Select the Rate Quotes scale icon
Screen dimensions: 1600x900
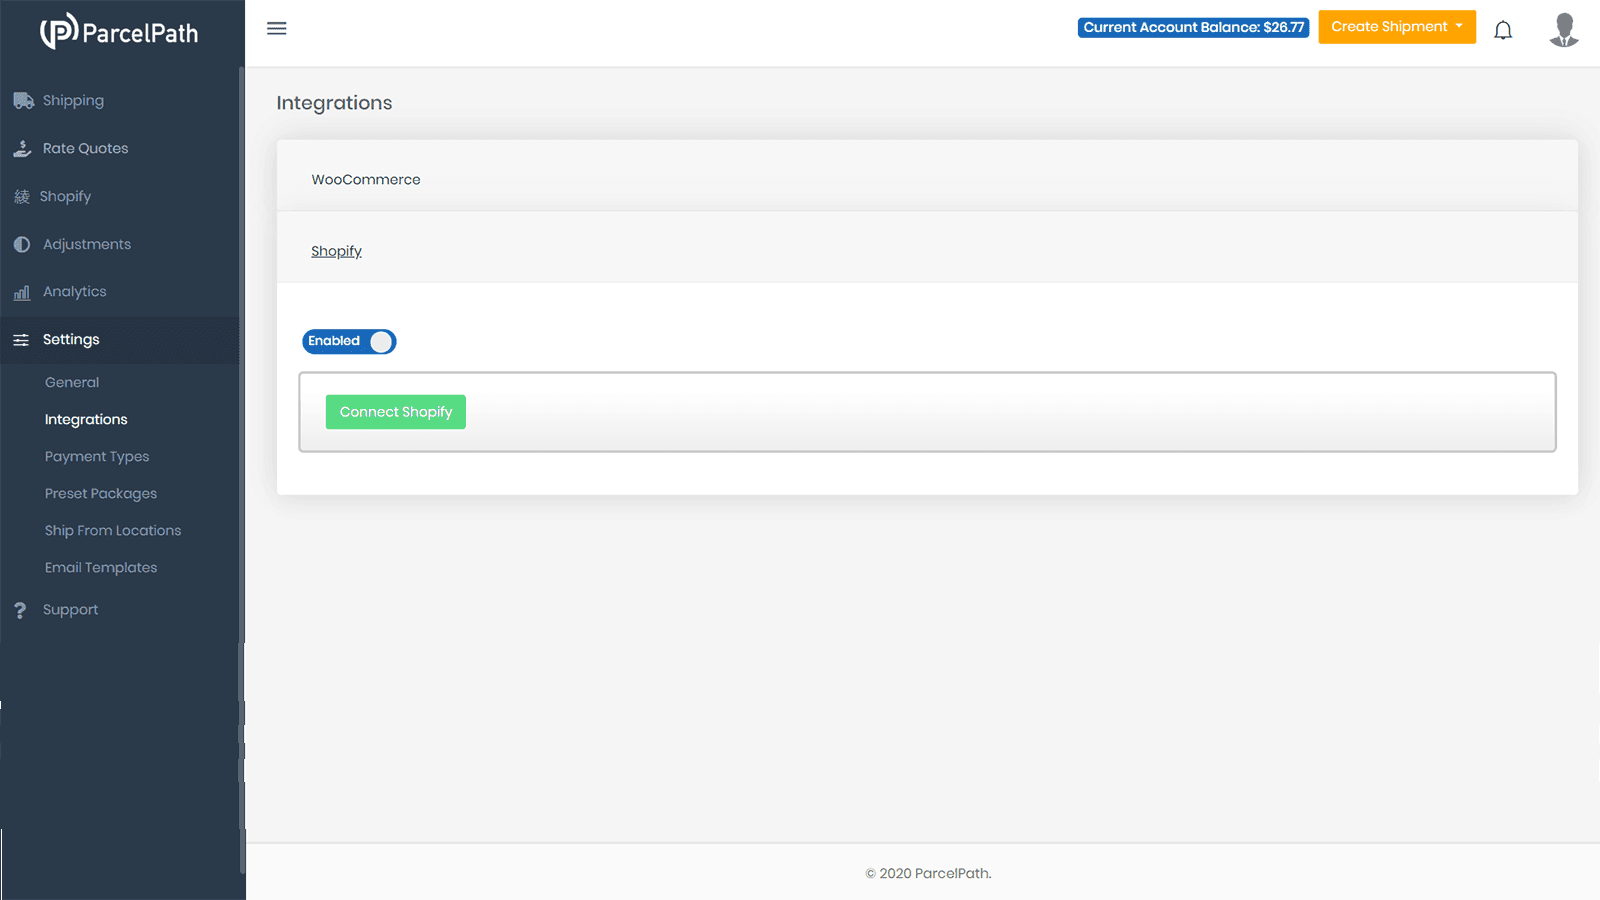click(x=22, y=148)
